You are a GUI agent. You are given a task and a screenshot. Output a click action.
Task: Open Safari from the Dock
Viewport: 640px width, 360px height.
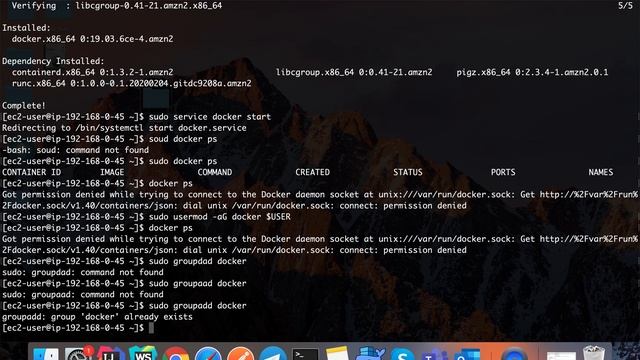click(208, 354)
